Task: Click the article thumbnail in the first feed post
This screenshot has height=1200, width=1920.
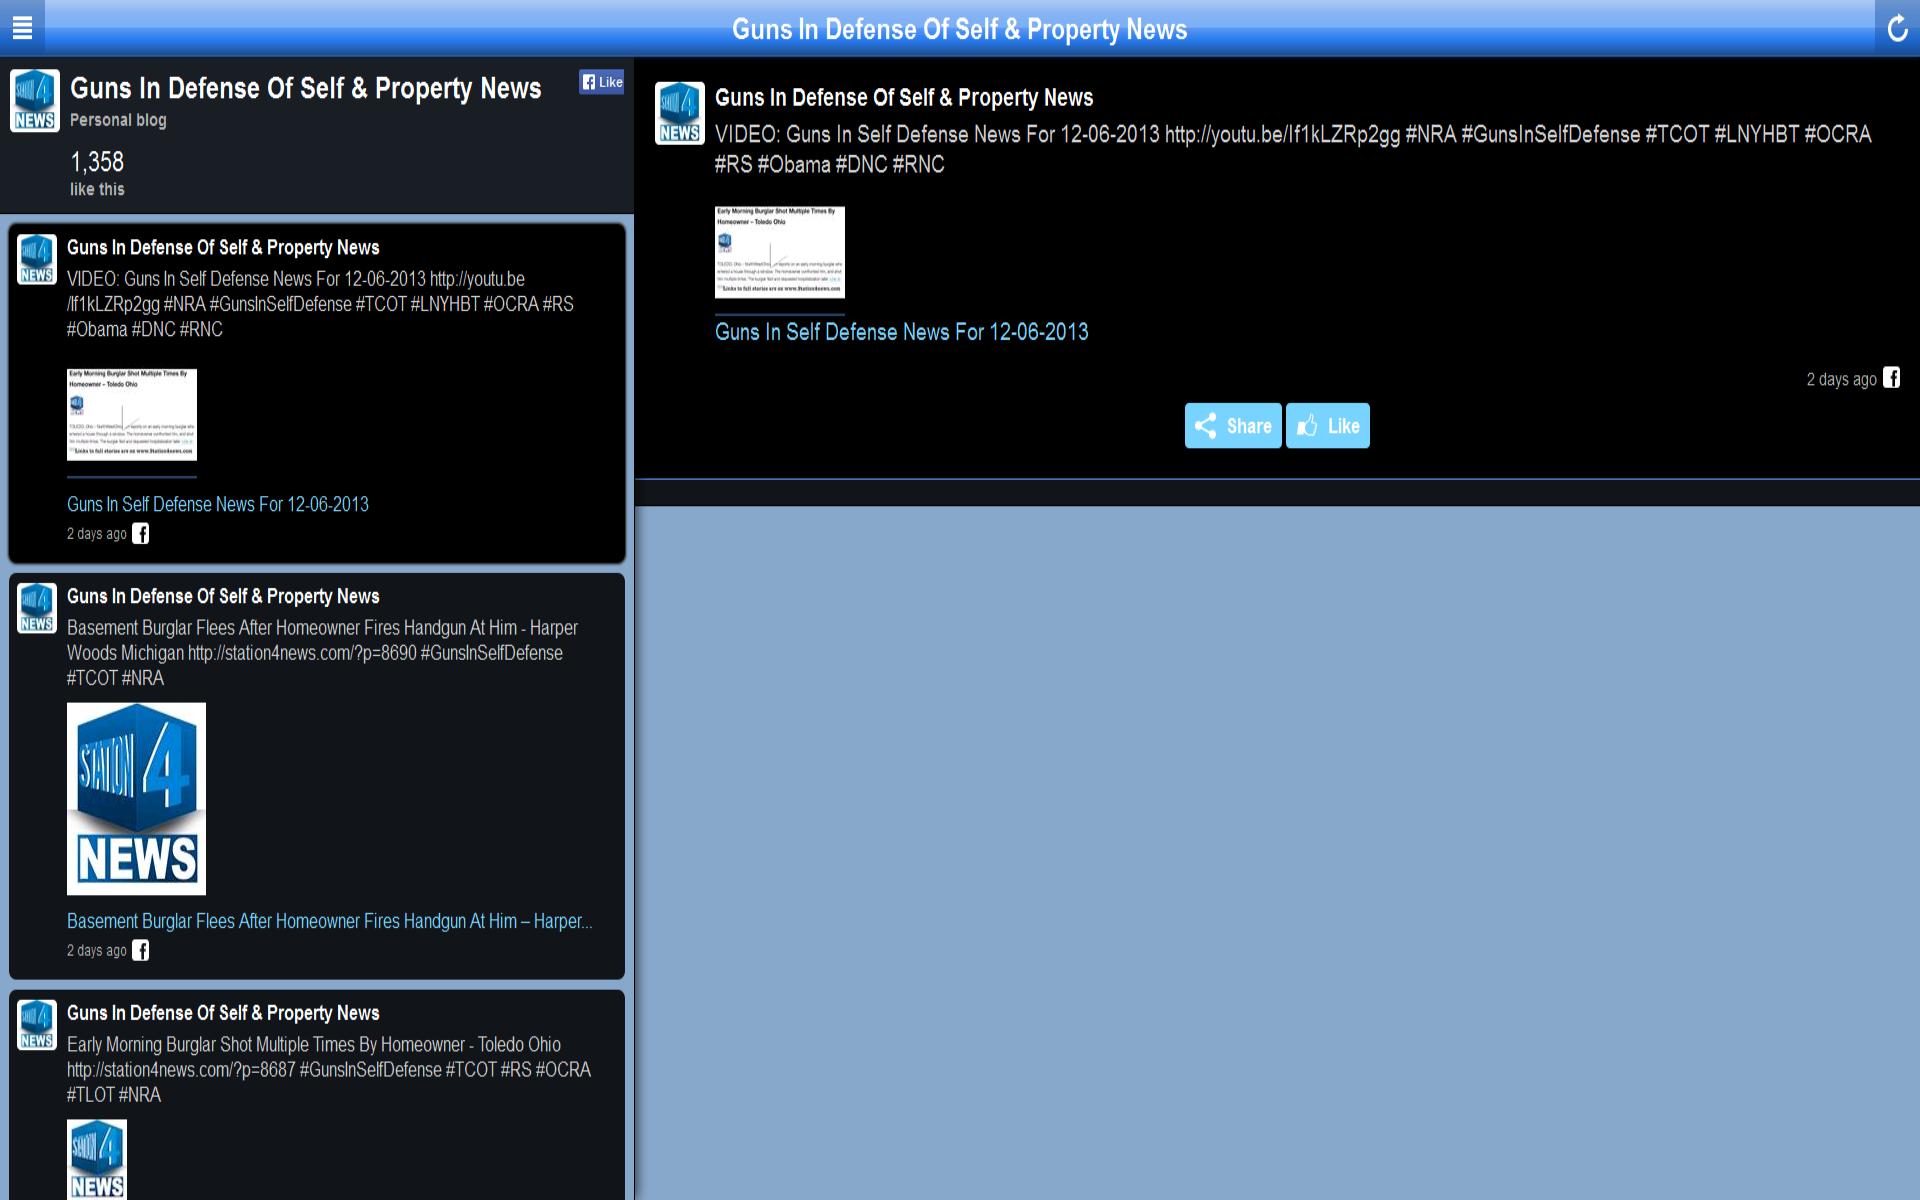Action: pyautogui.click(x=132, y=415)
